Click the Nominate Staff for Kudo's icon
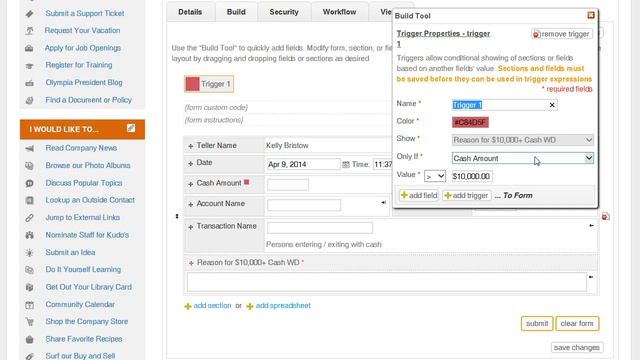The image size is (640, 360). click(x=29, y=235)
